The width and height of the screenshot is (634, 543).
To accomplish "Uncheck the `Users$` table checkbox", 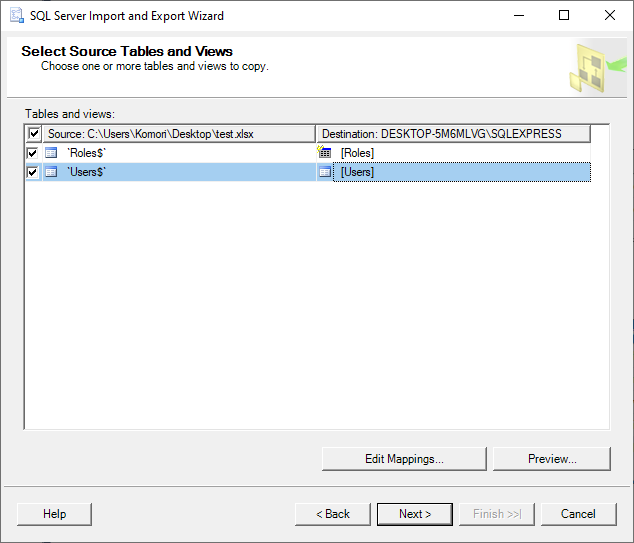I will click(x=33, y=172).
